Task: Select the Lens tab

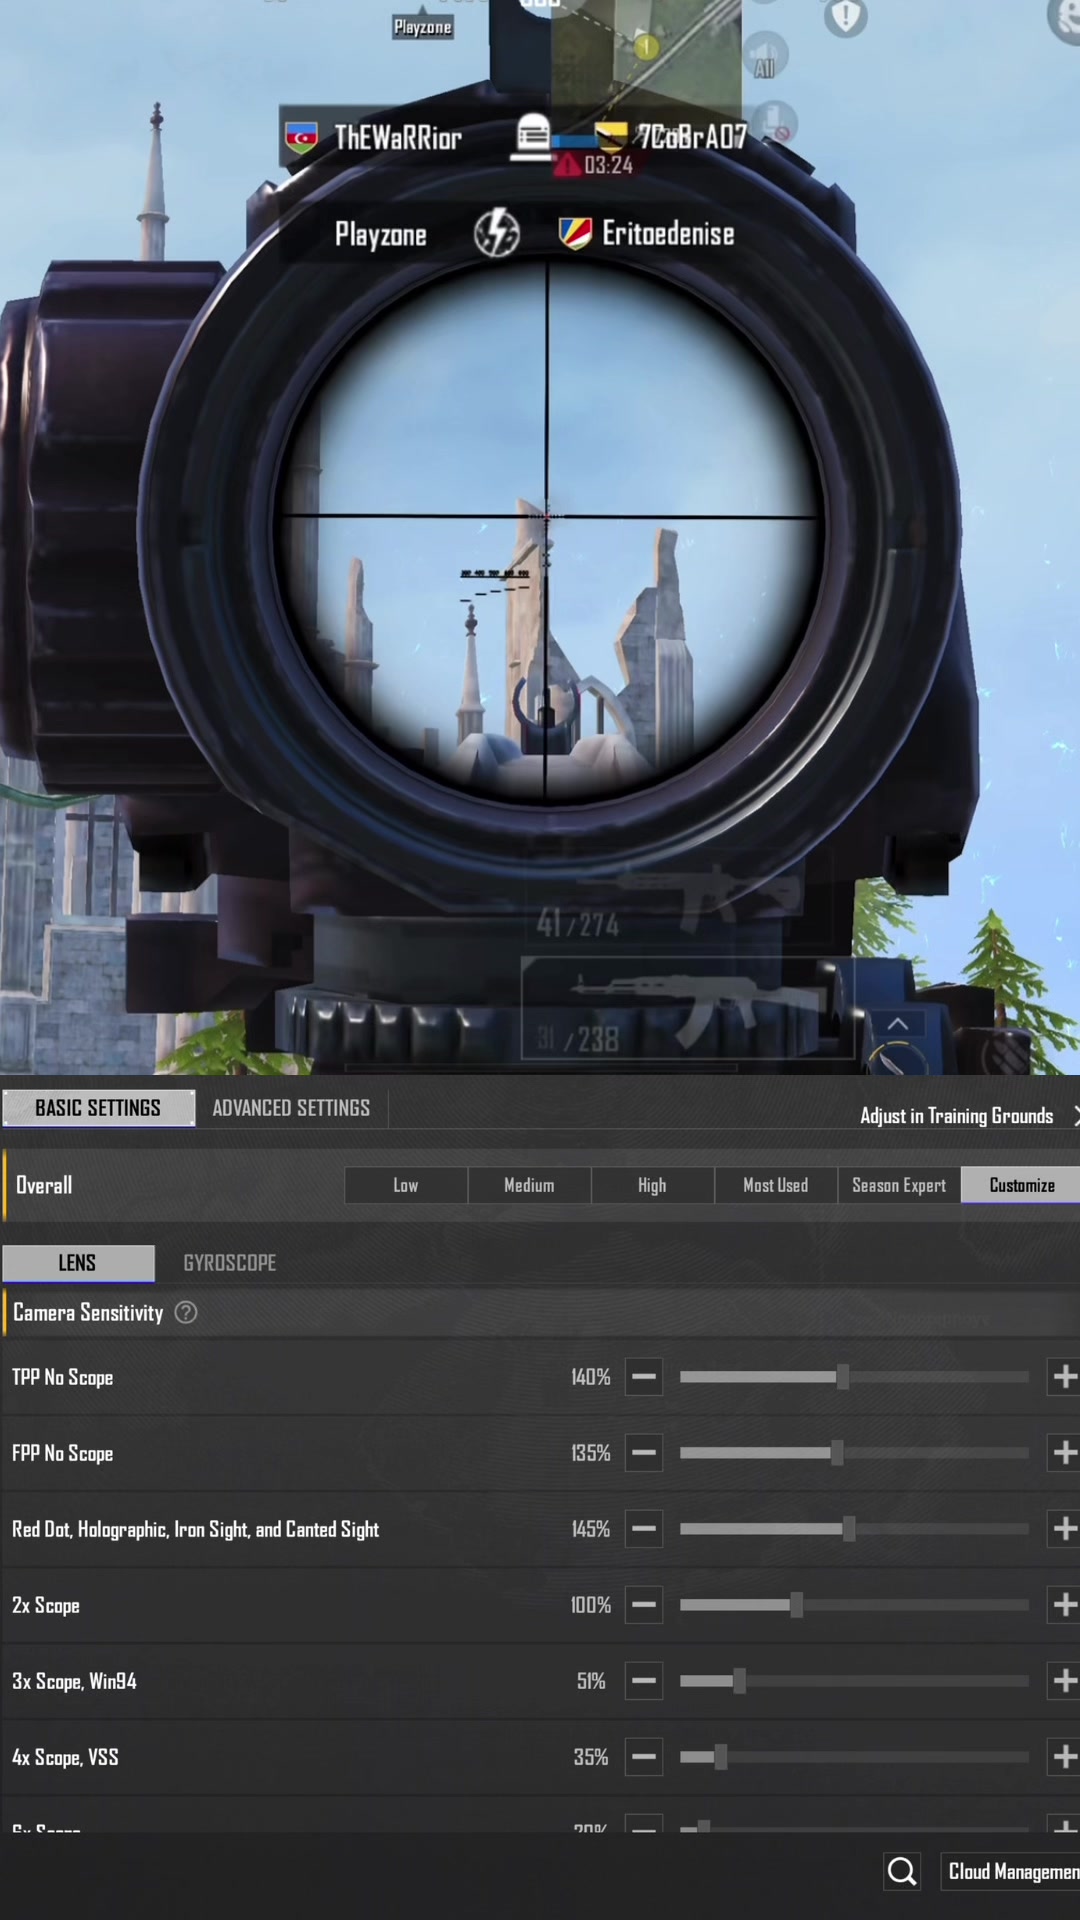Action: [78, 1263]
